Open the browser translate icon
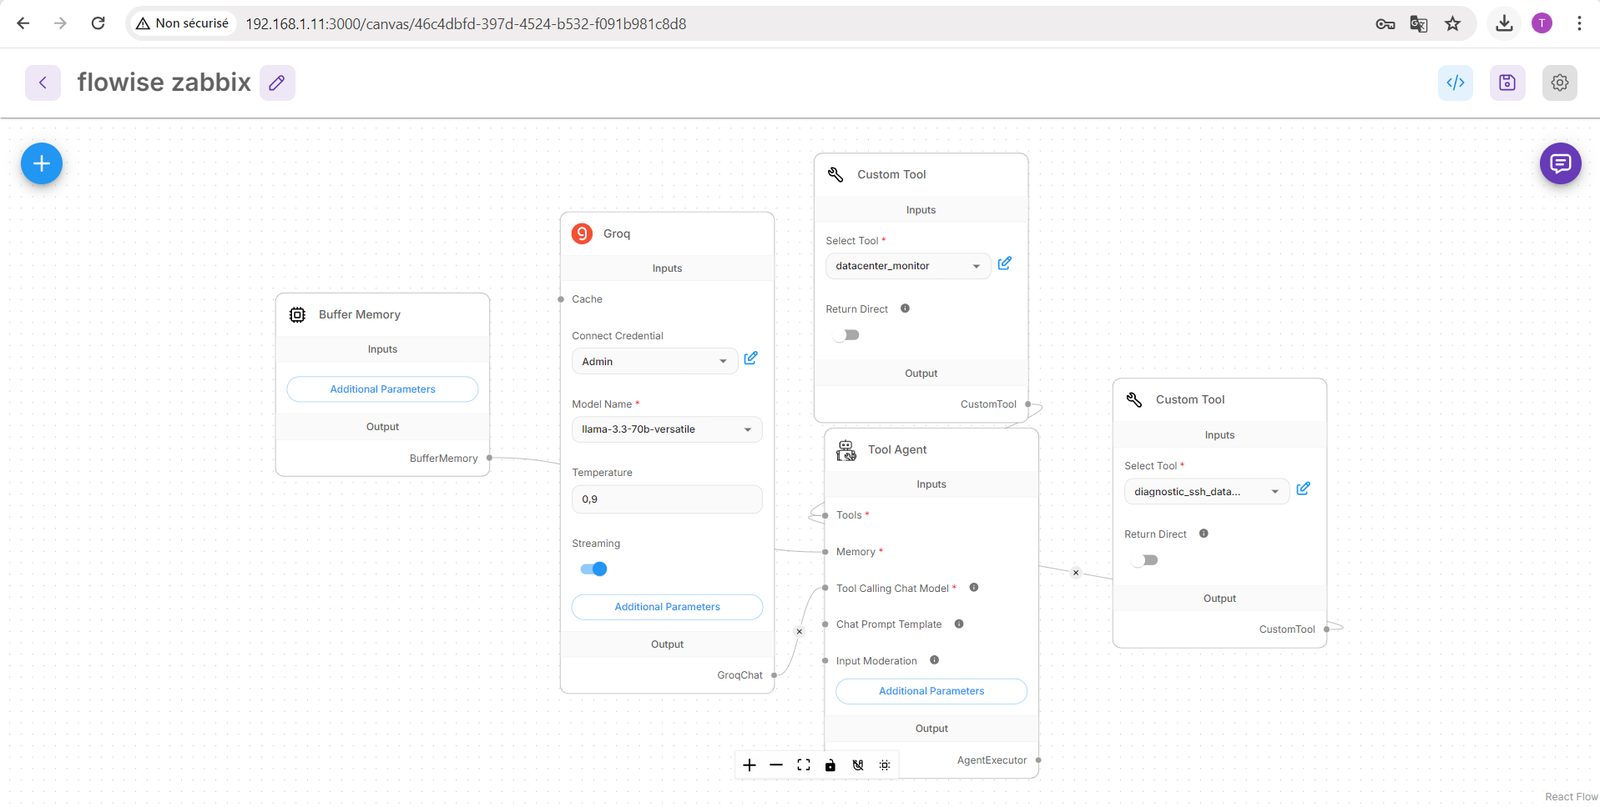Image resolution: width=1600 pixels, height=807 pixels. tap(1418, 24)
